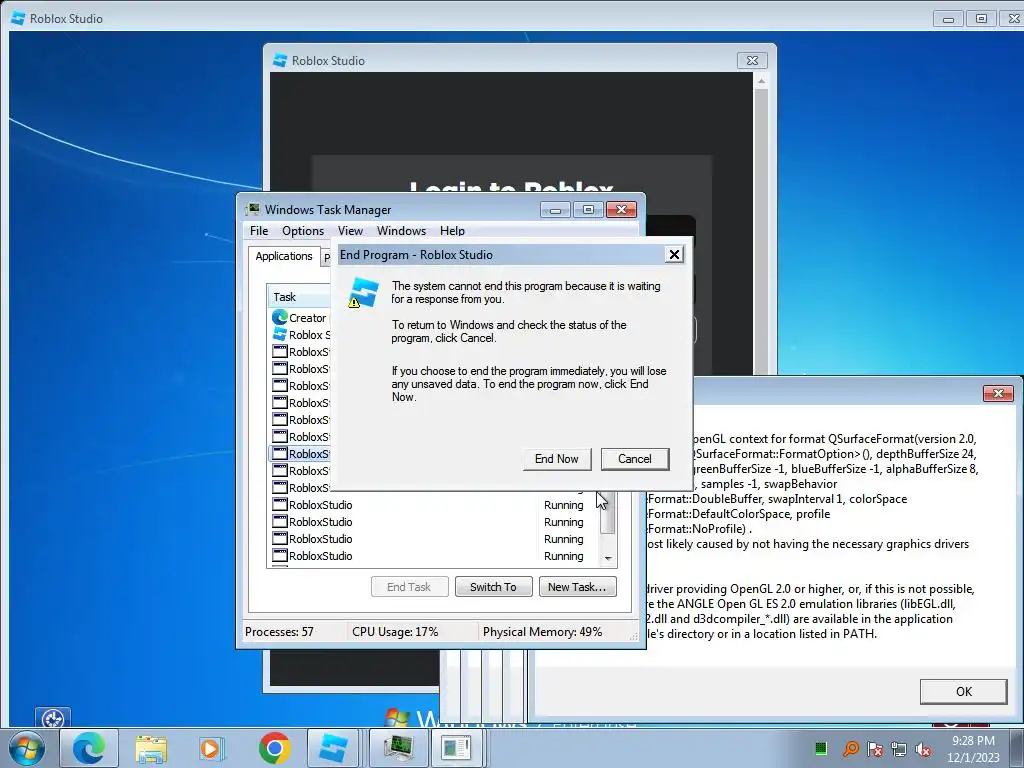Click scroll-up arrow in Roblox Studio login window
The height and width of the screenshot is (768, 1024).
(761, 80)
